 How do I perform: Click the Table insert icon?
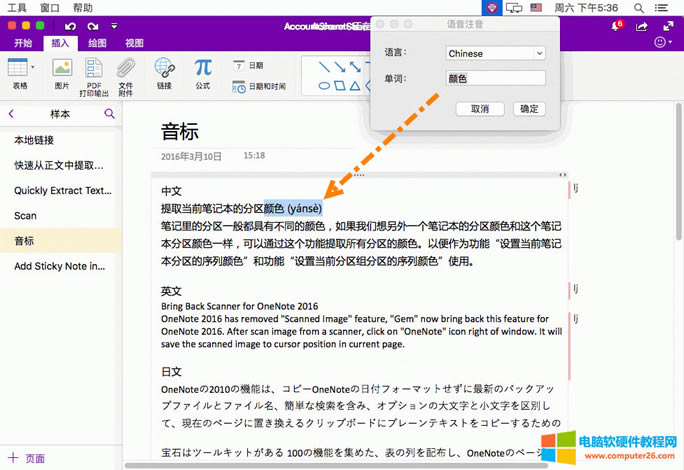[18, 68]
